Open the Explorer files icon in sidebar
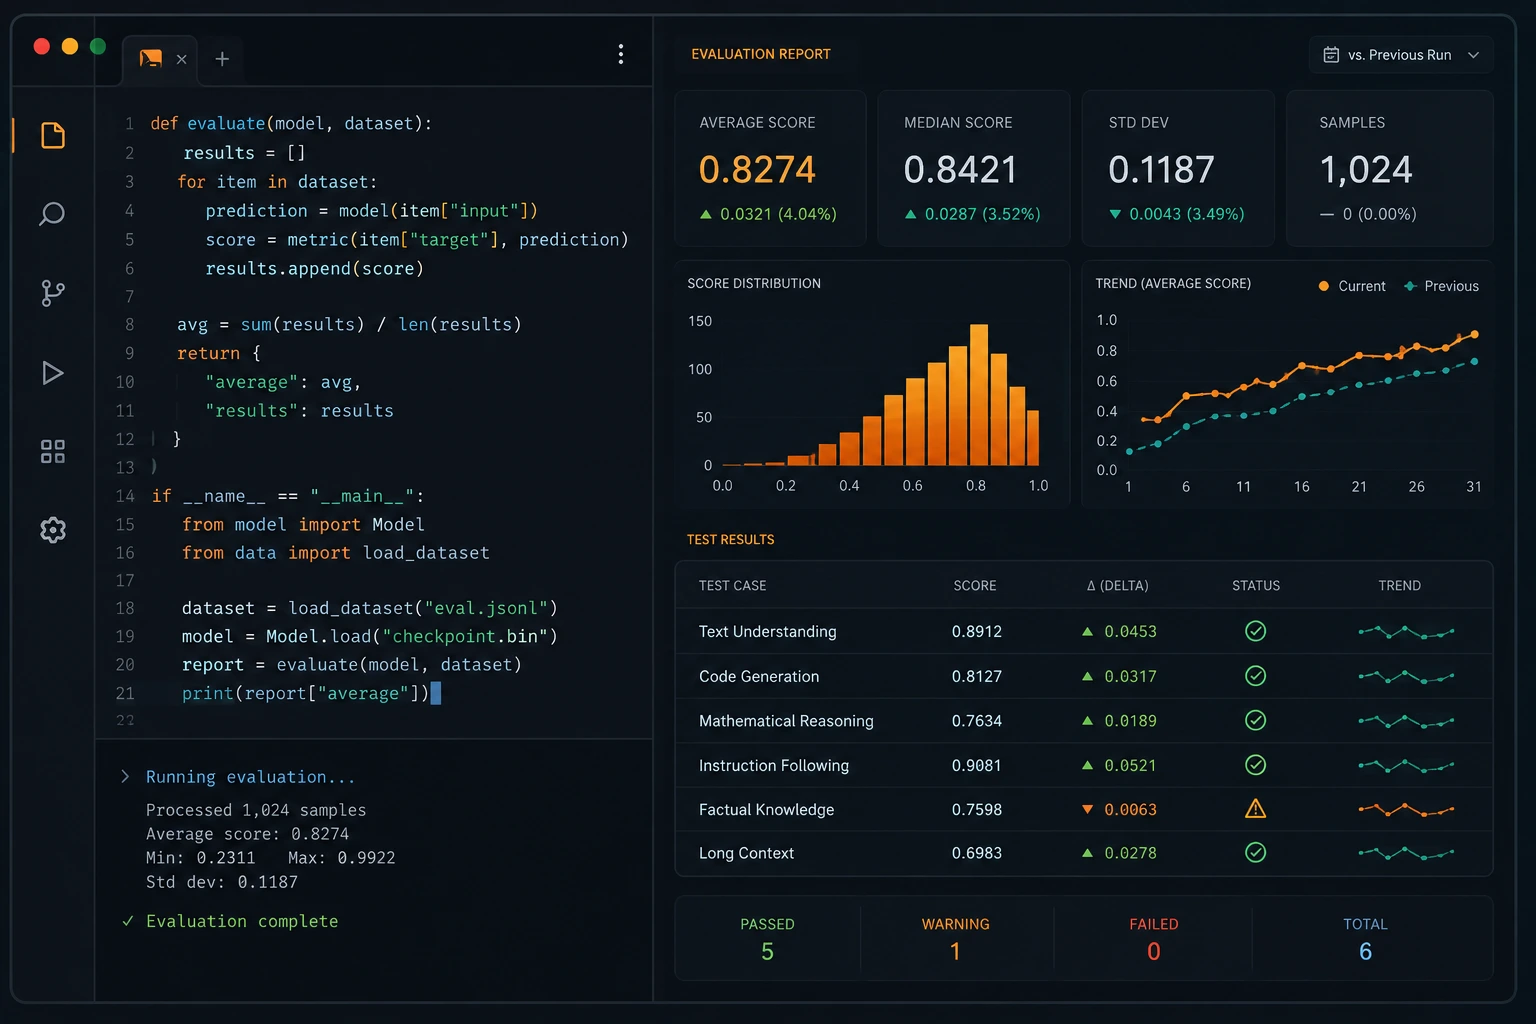1536x1024 pixels. 53,135
